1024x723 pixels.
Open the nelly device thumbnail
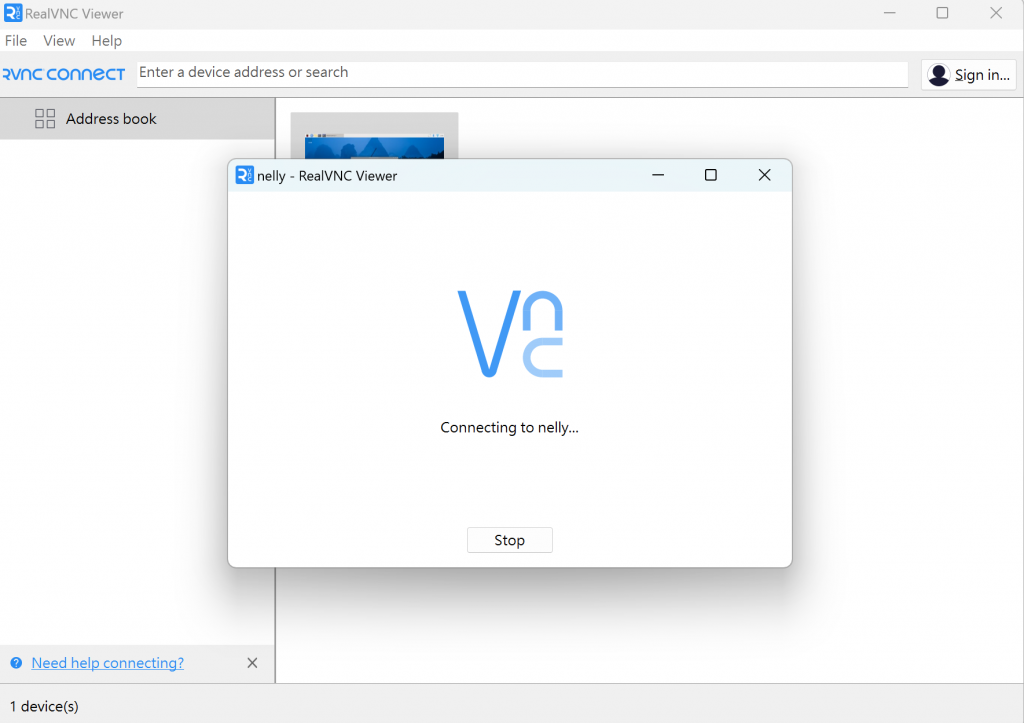(374, 136)
